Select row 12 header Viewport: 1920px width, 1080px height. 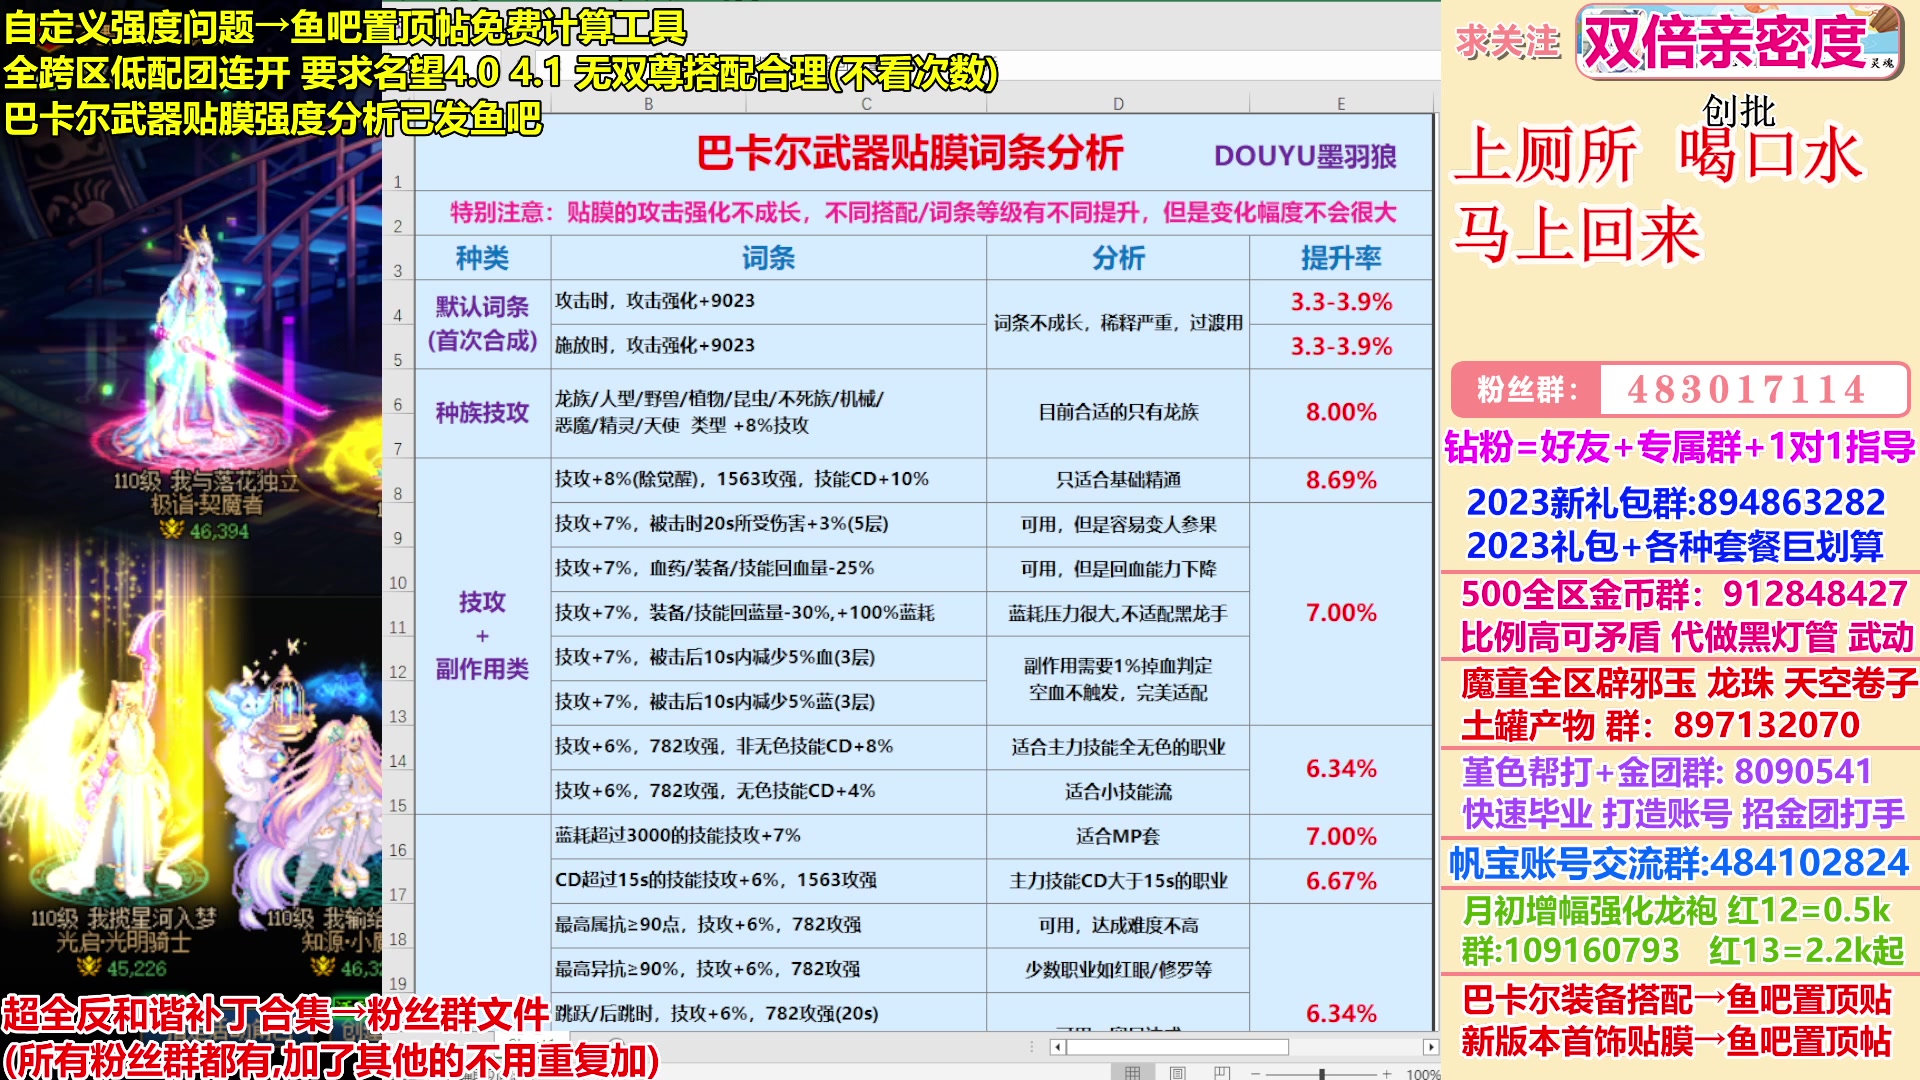398,659
